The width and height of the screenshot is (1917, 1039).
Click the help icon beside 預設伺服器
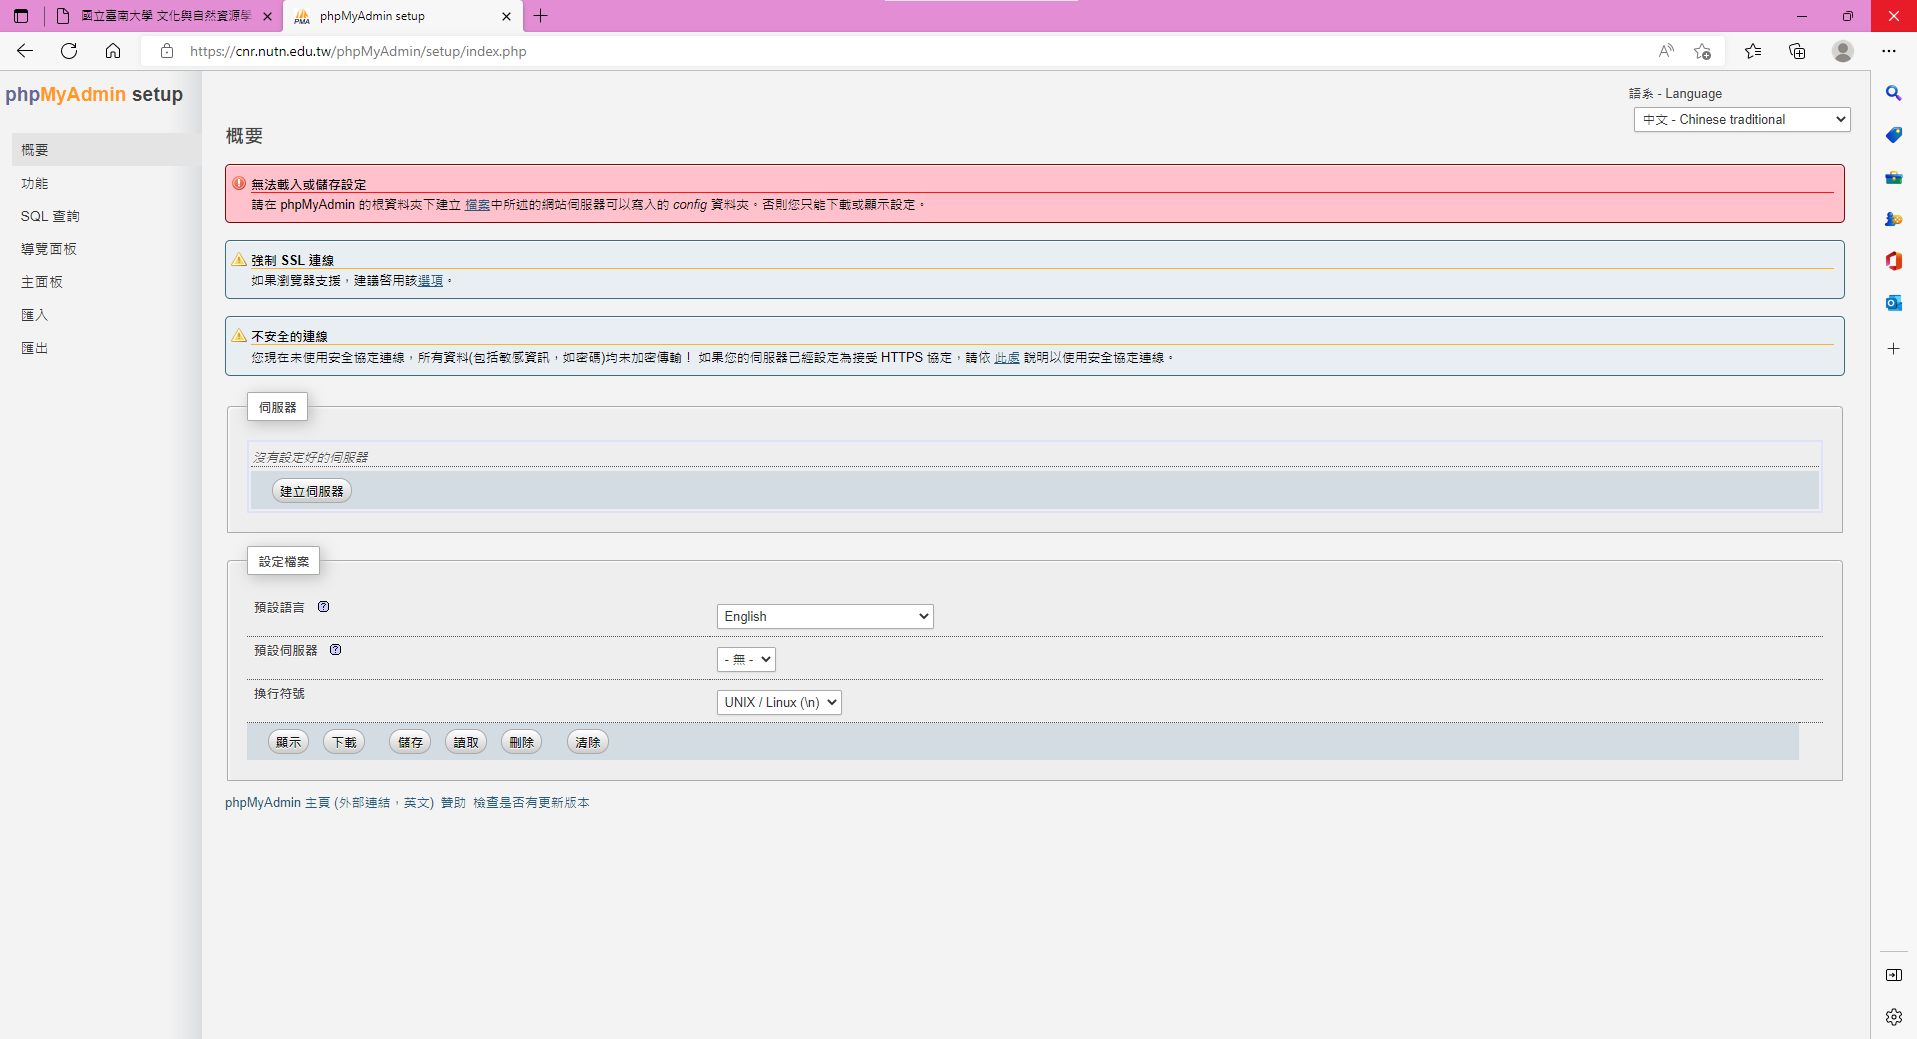point(336,650)
